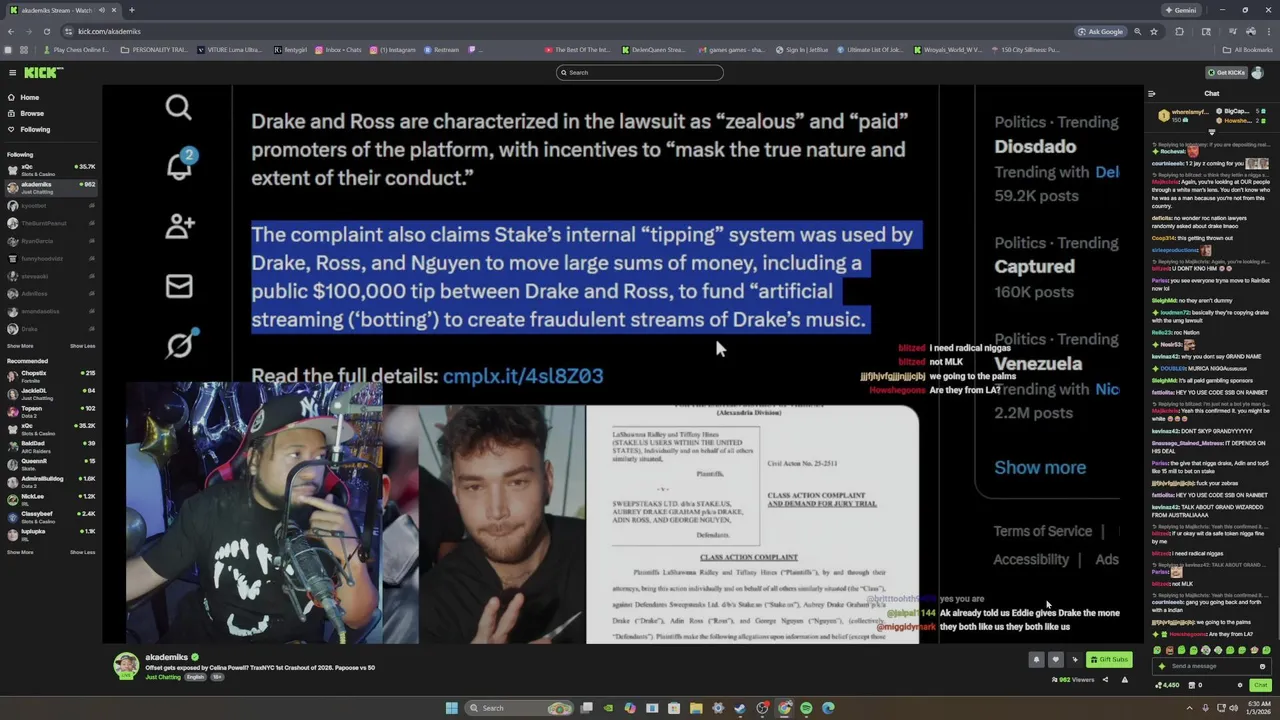Click the Grok slashed-circle icon in stream

pos(179,345)
